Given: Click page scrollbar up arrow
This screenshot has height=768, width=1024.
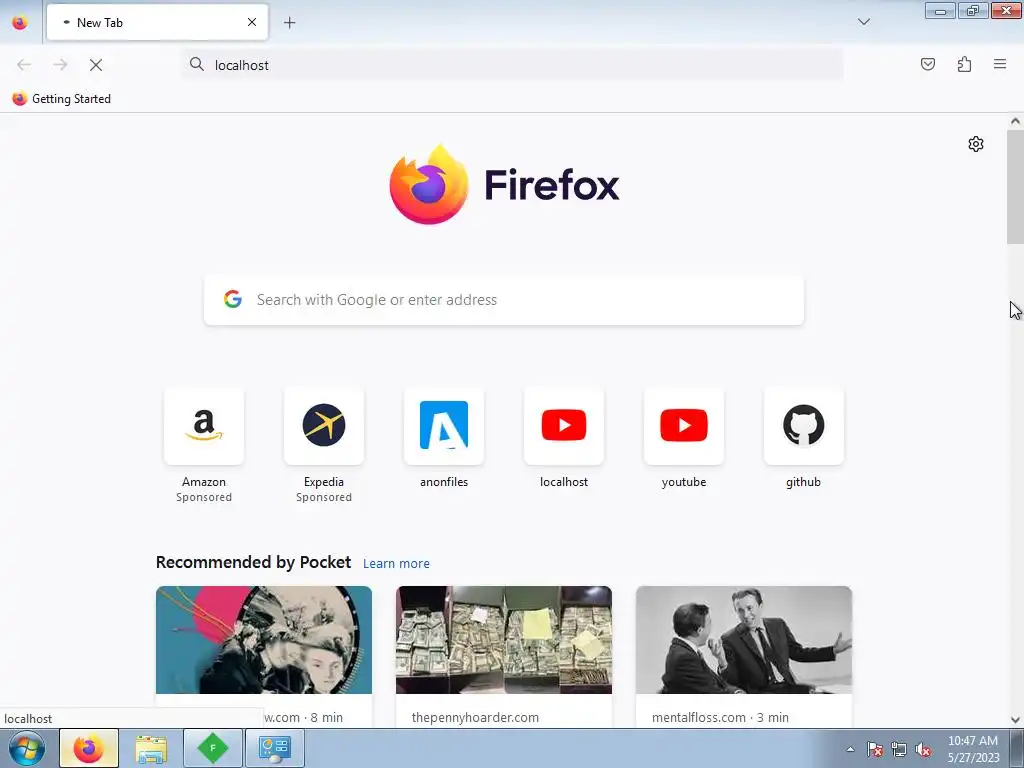Looking at the screenshot, I should [1015, 121].
